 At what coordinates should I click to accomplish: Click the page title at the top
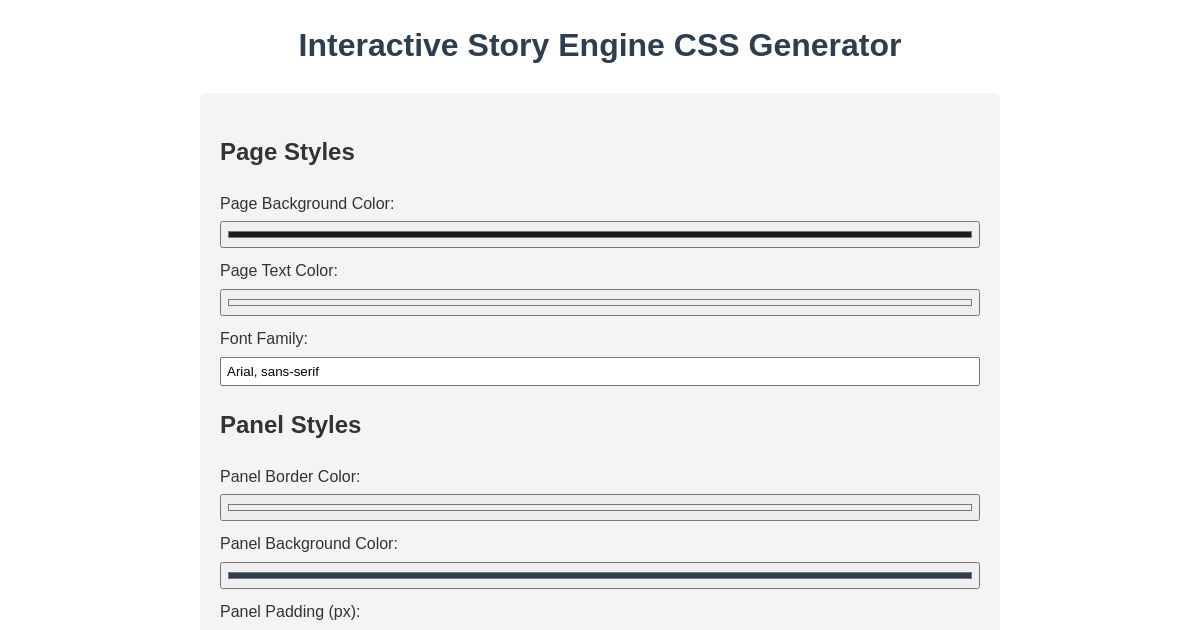(x=600, y=45)
